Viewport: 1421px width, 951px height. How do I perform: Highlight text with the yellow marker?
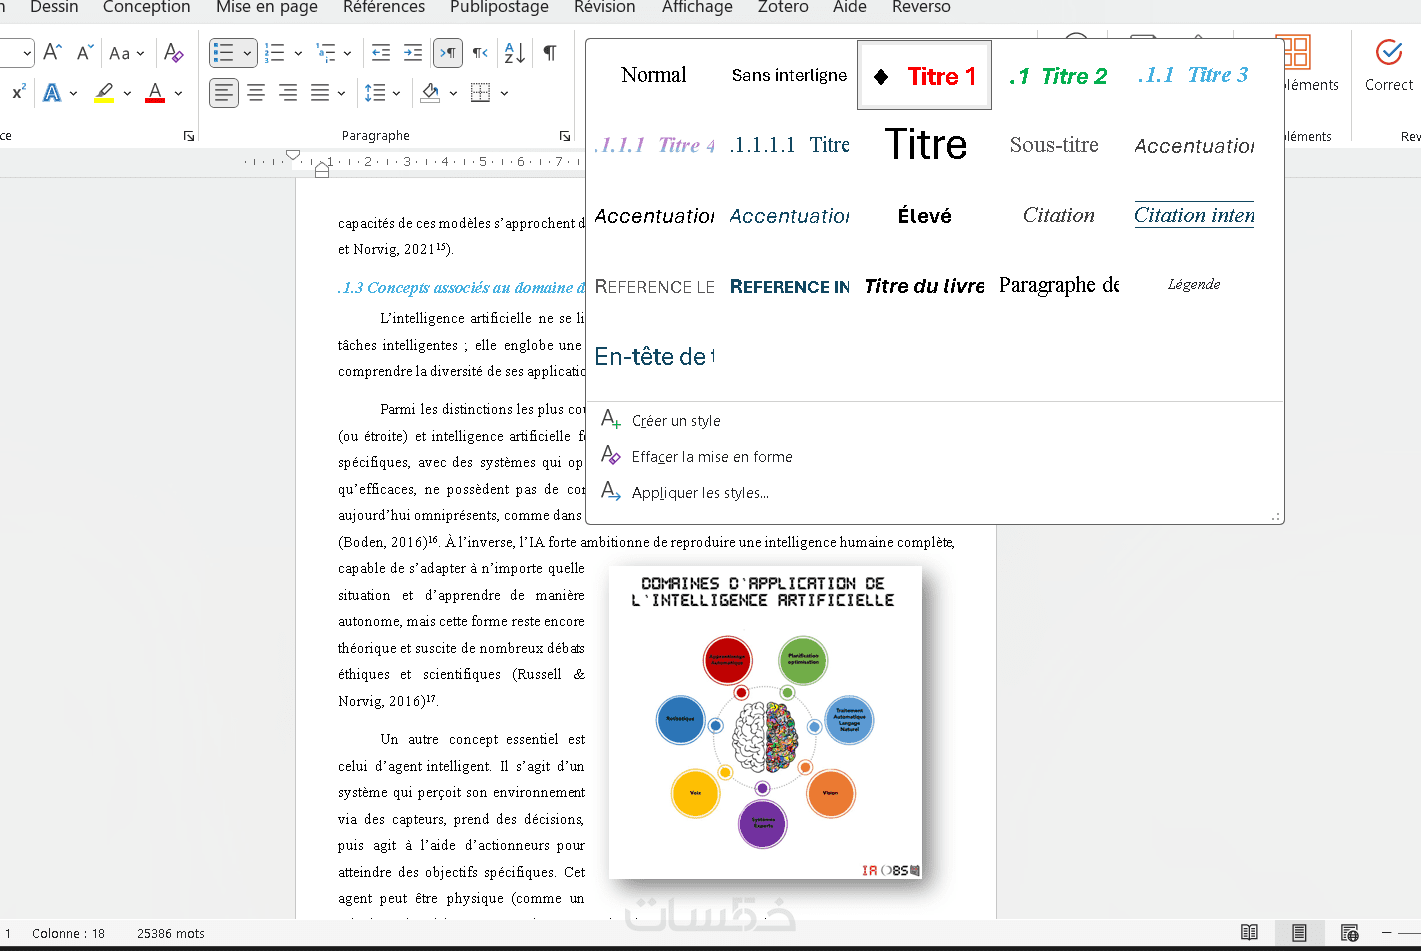click(x=104, y=93)
